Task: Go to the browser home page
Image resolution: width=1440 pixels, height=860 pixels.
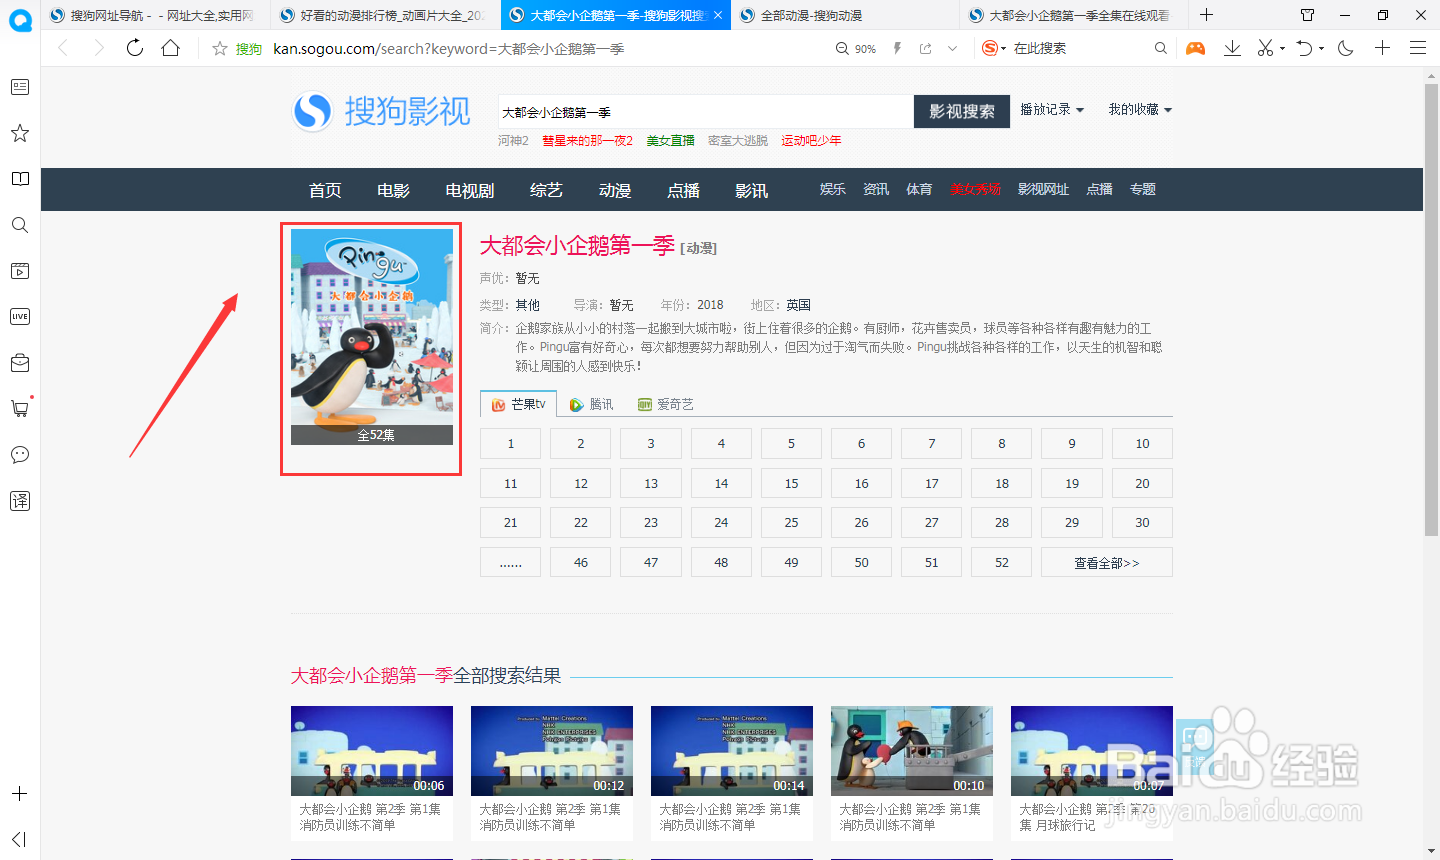Action: (171, 48)
